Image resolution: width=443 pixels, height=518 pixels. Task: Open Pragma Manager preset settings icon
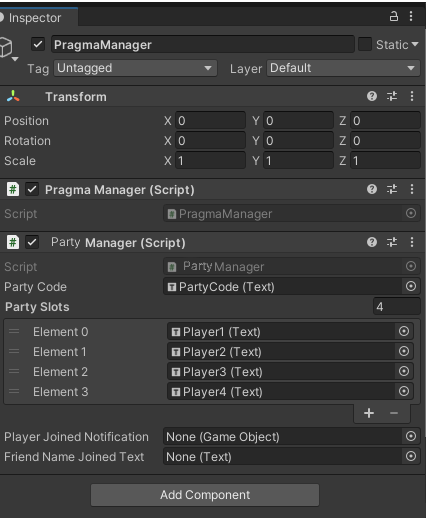pos(392,189)
